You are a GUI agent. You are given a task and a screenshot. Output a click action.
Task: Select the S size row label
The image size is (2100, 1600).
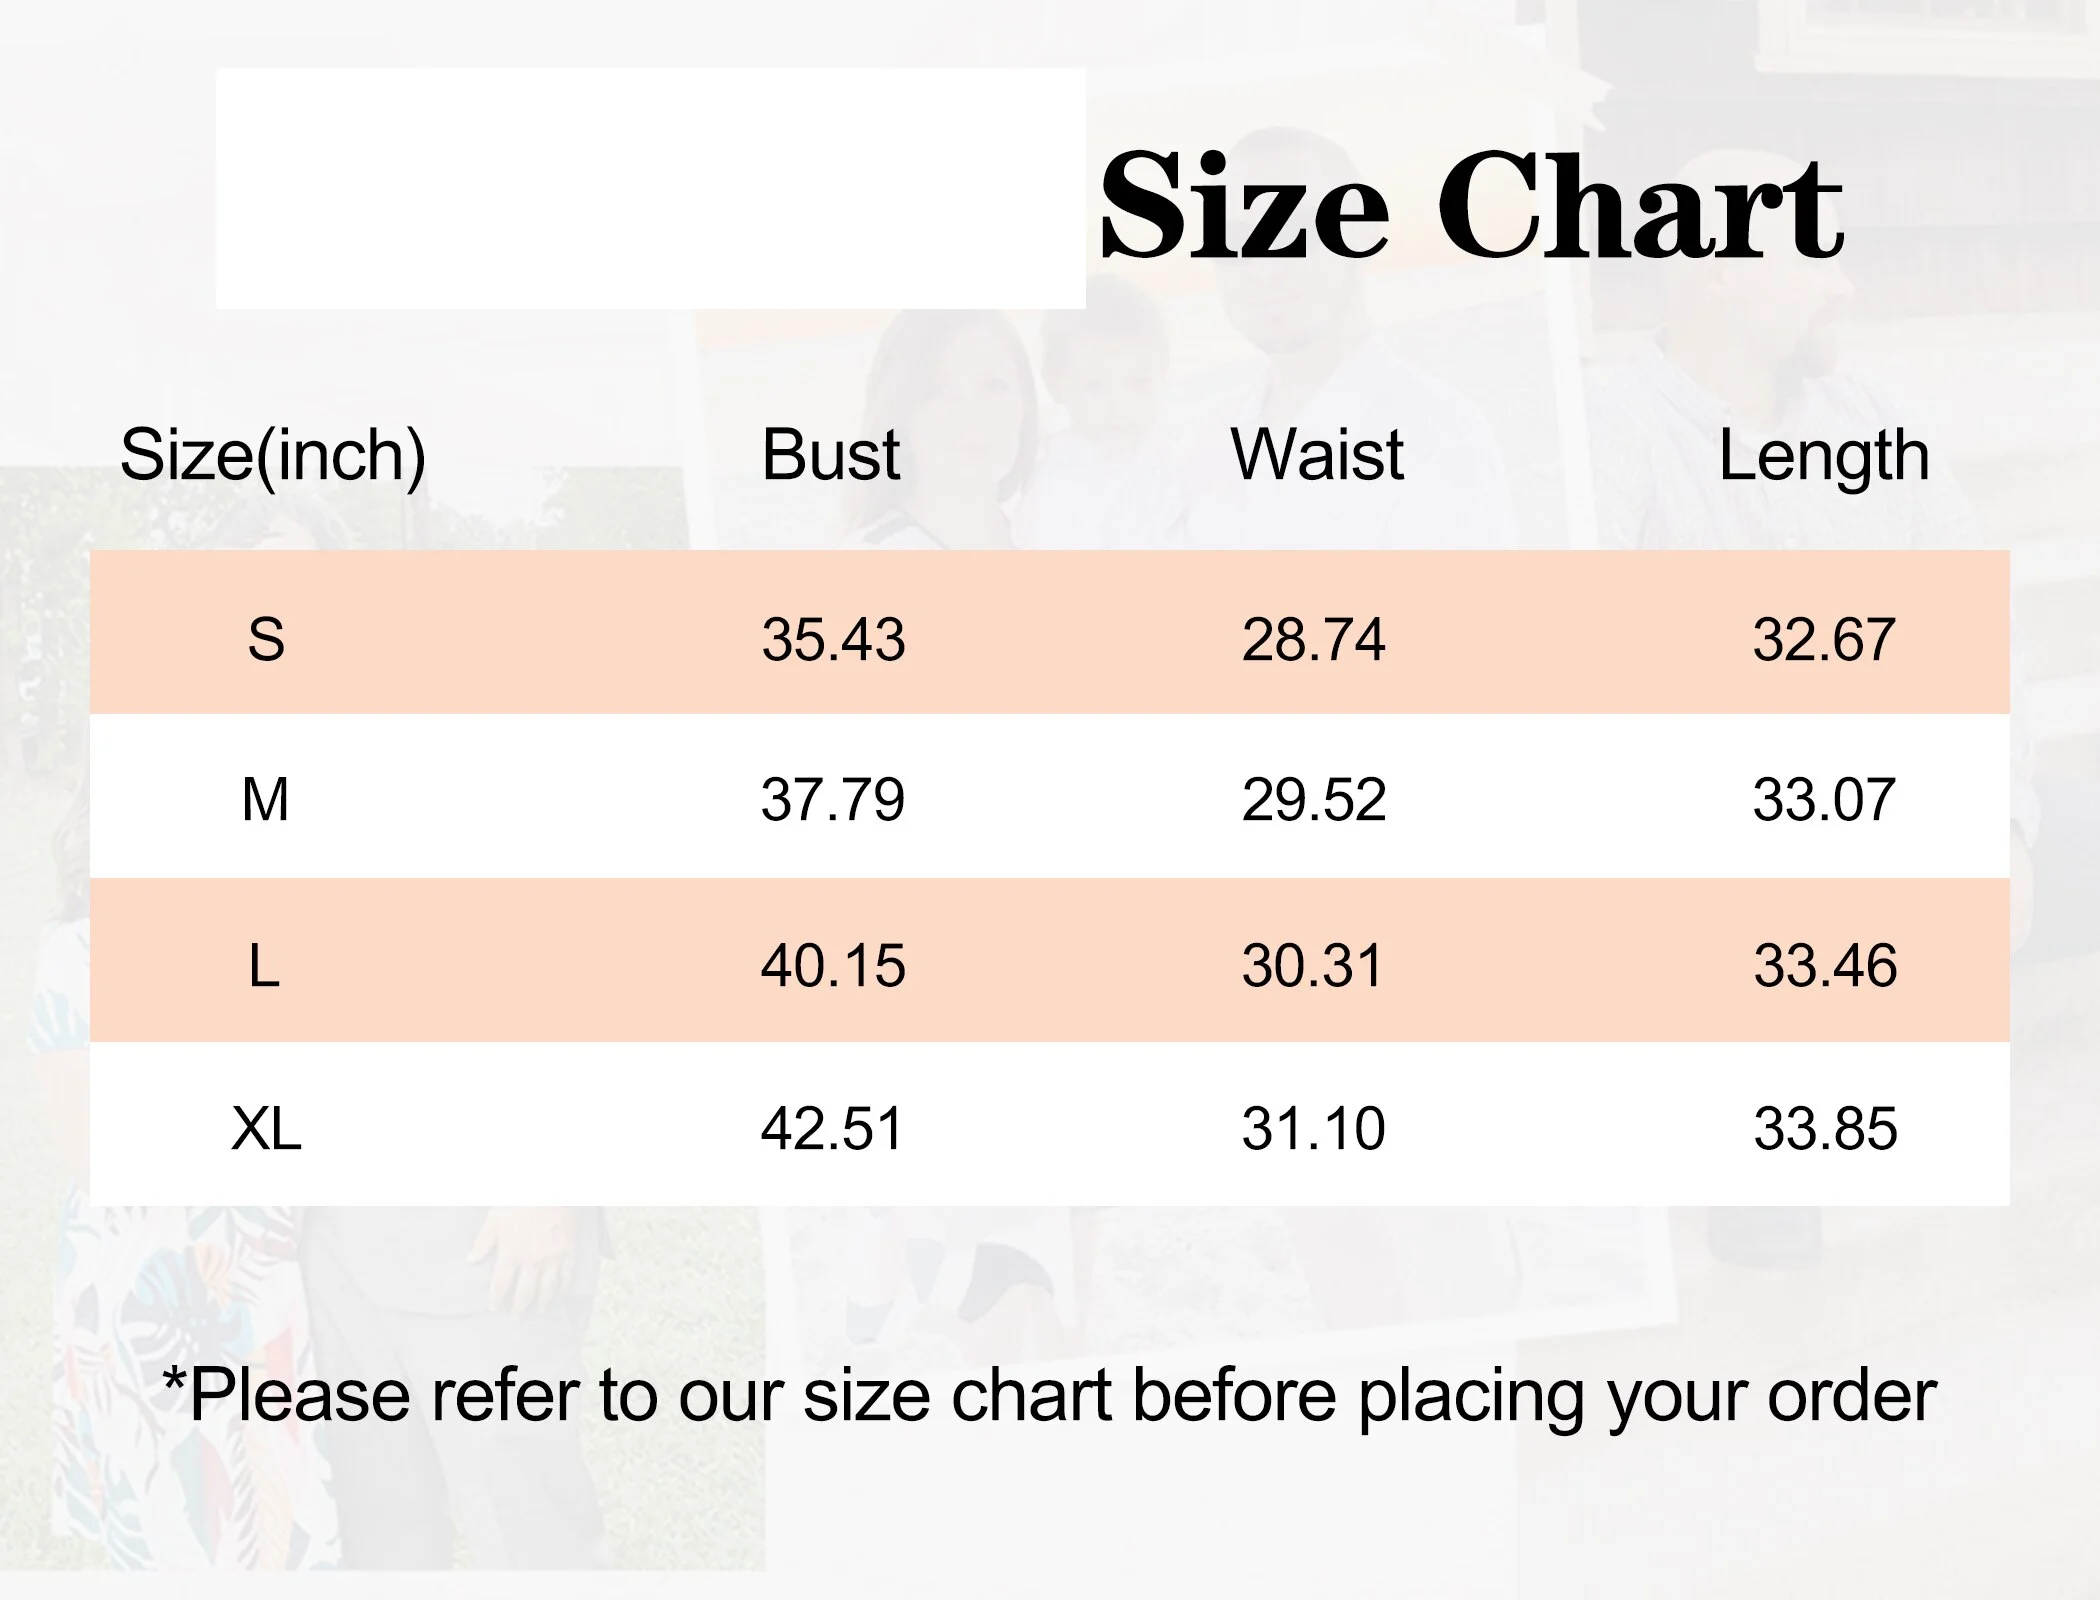point(266,639)
